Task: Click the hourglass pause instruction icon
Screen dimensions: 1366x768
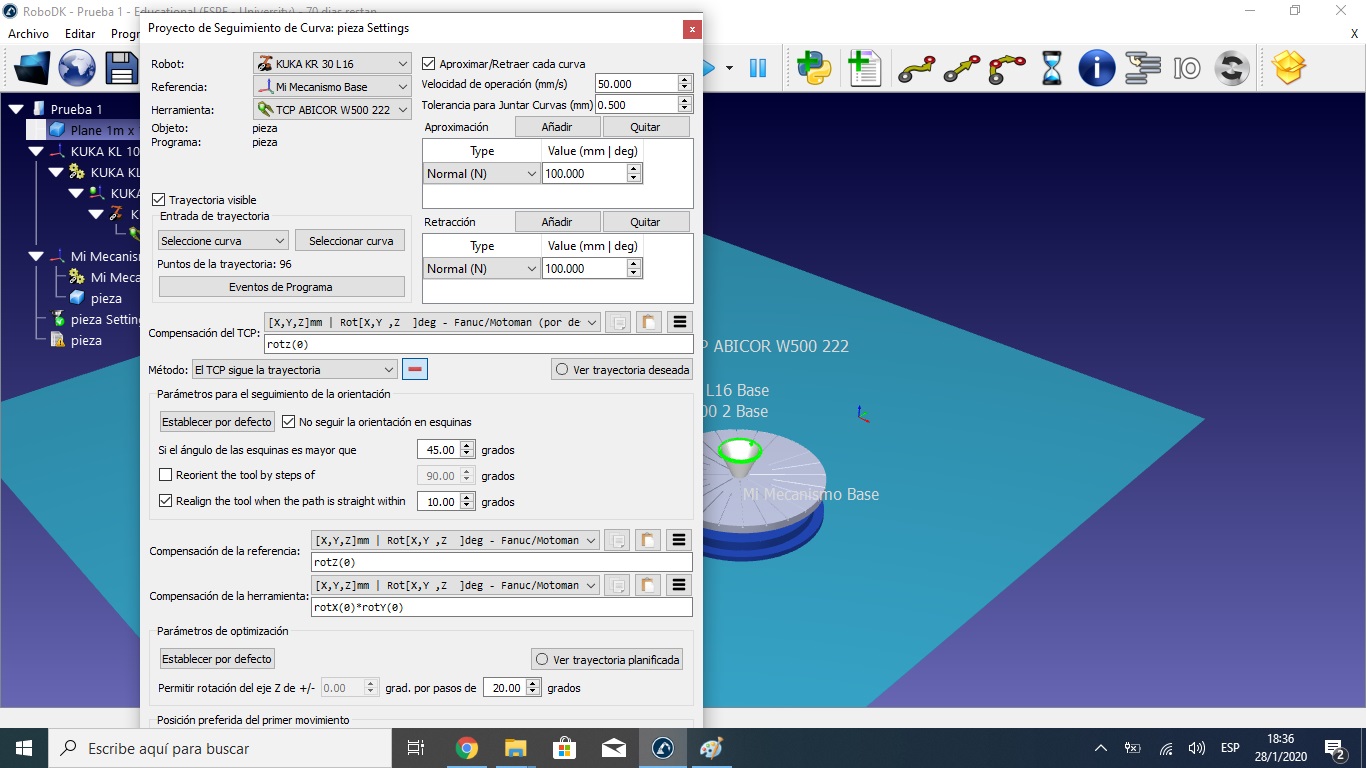Action: (x=1052, y=68)
